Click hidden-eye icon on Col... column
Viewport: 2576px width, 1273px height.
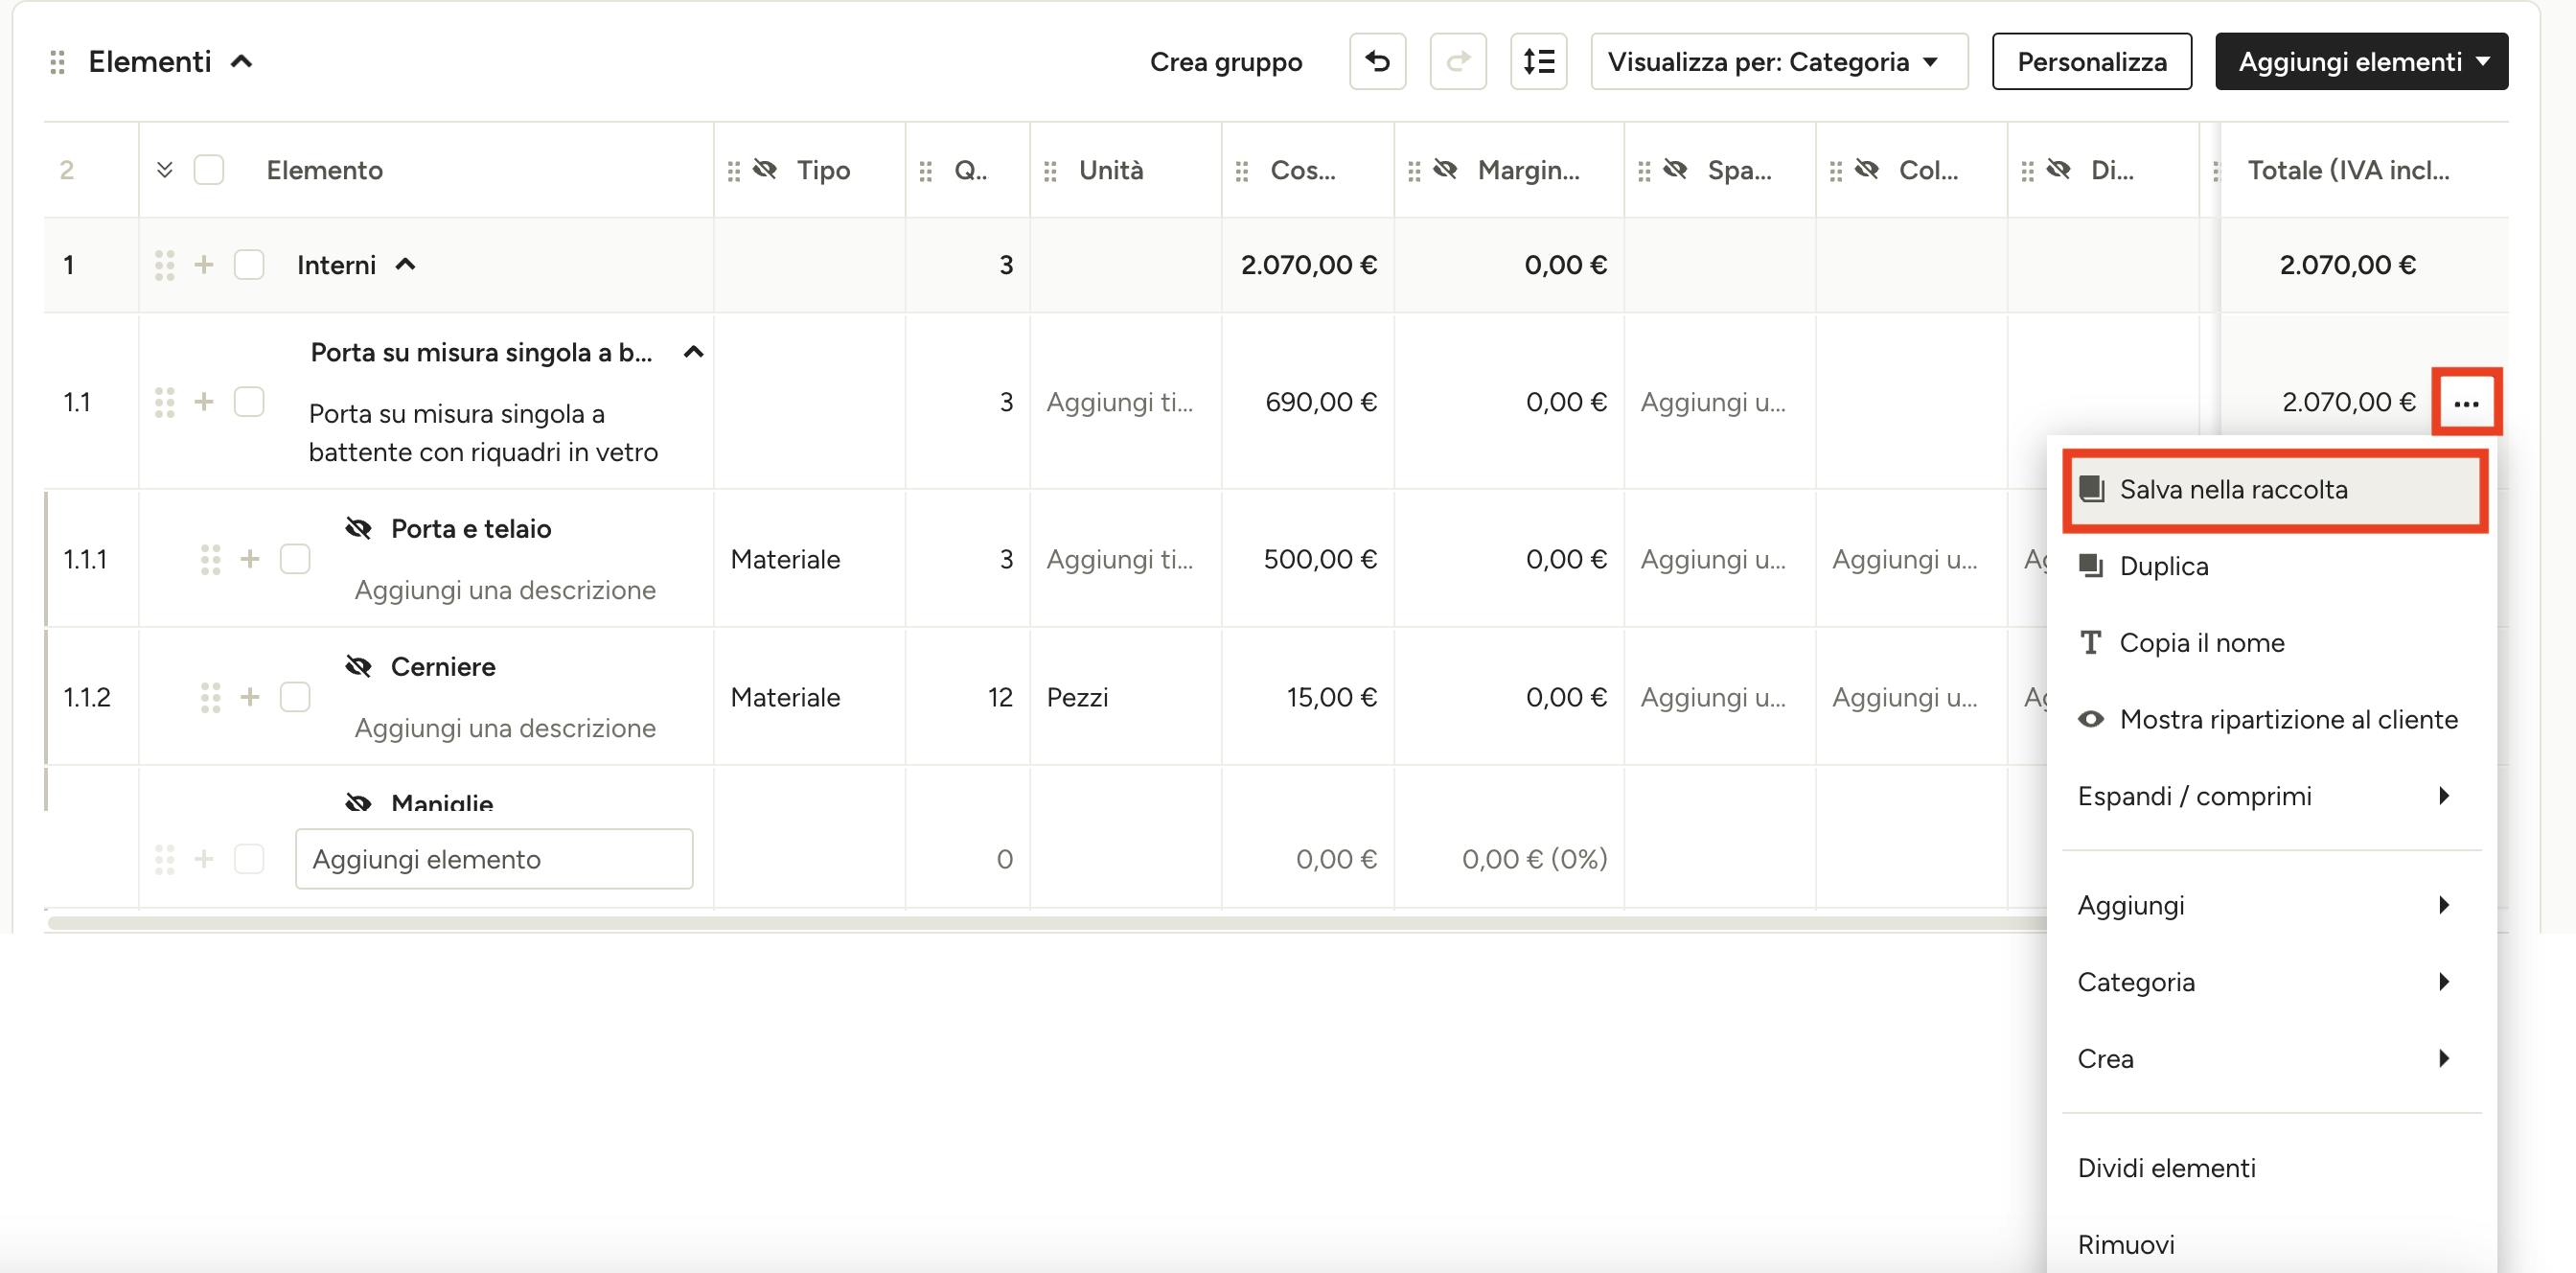point(1867,169)
